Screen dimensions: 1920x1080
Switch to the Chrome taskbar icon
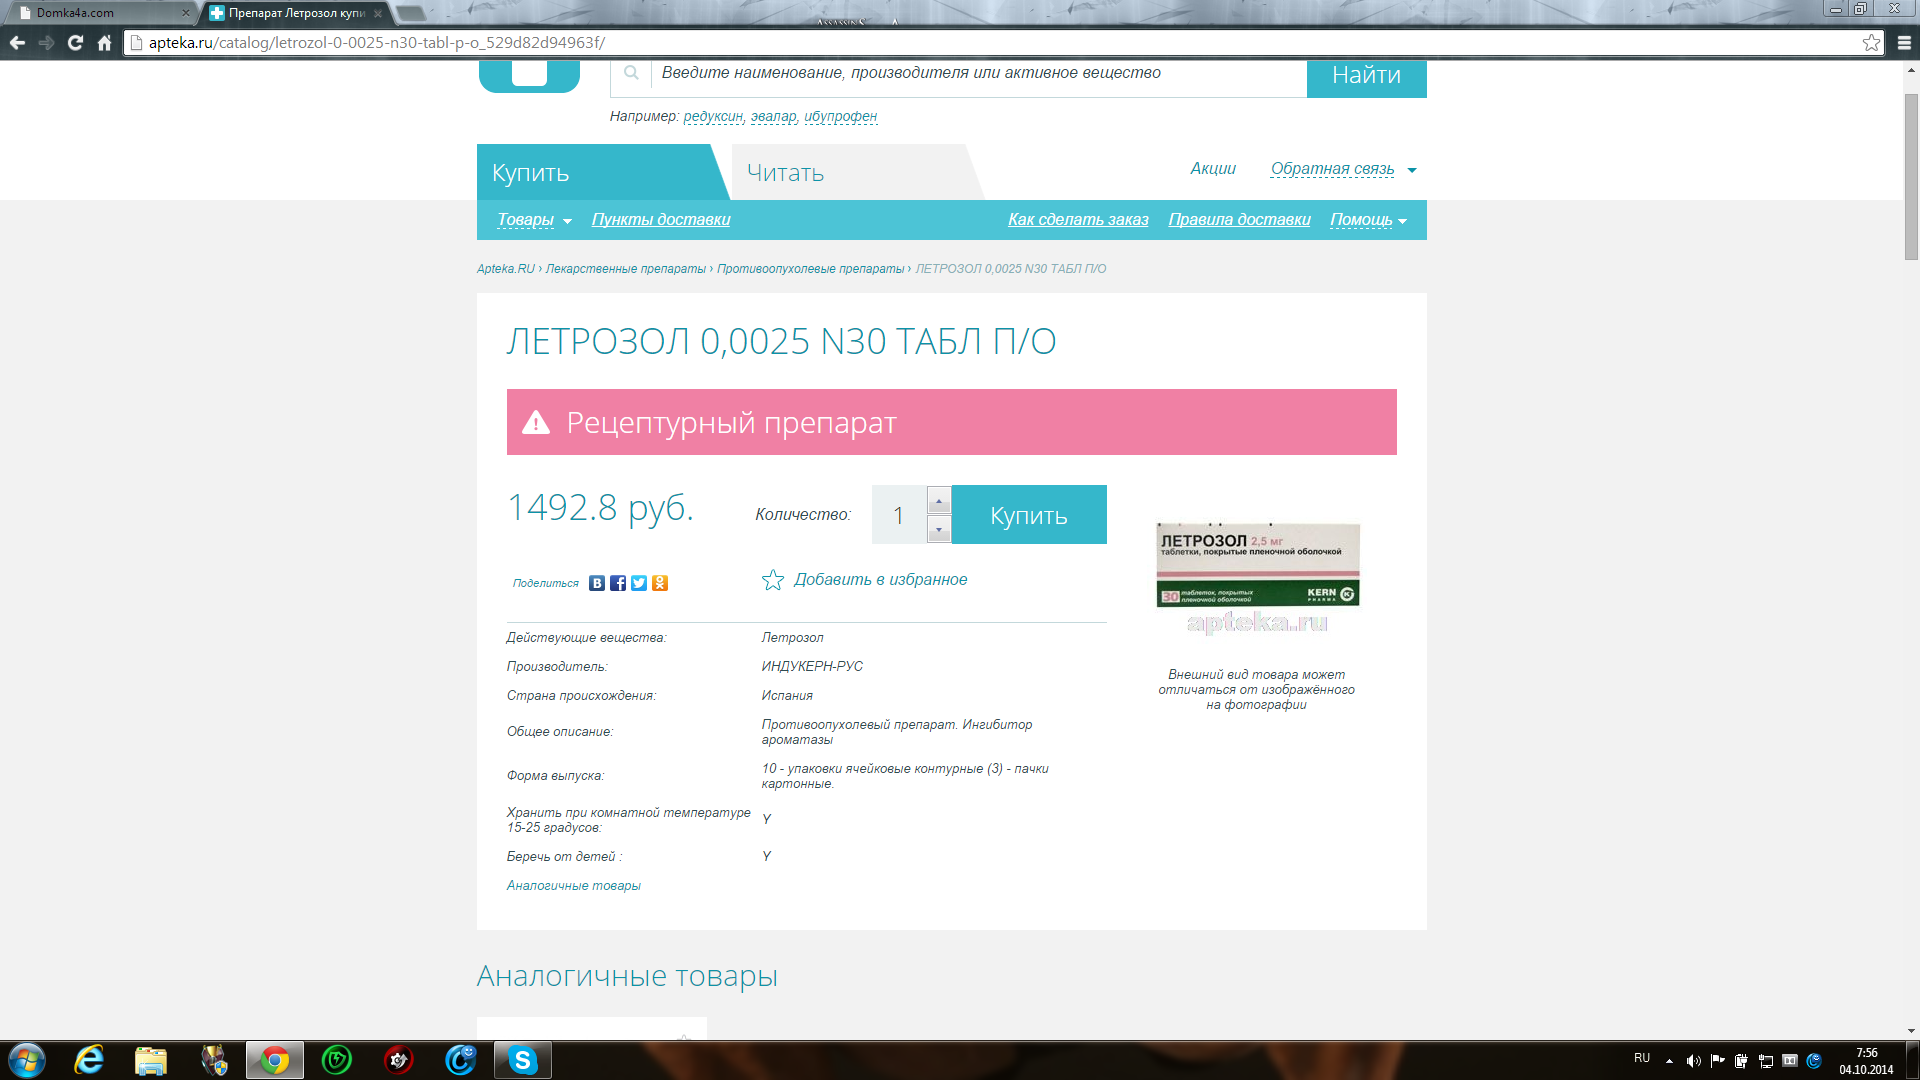(x=275, y=1060)
